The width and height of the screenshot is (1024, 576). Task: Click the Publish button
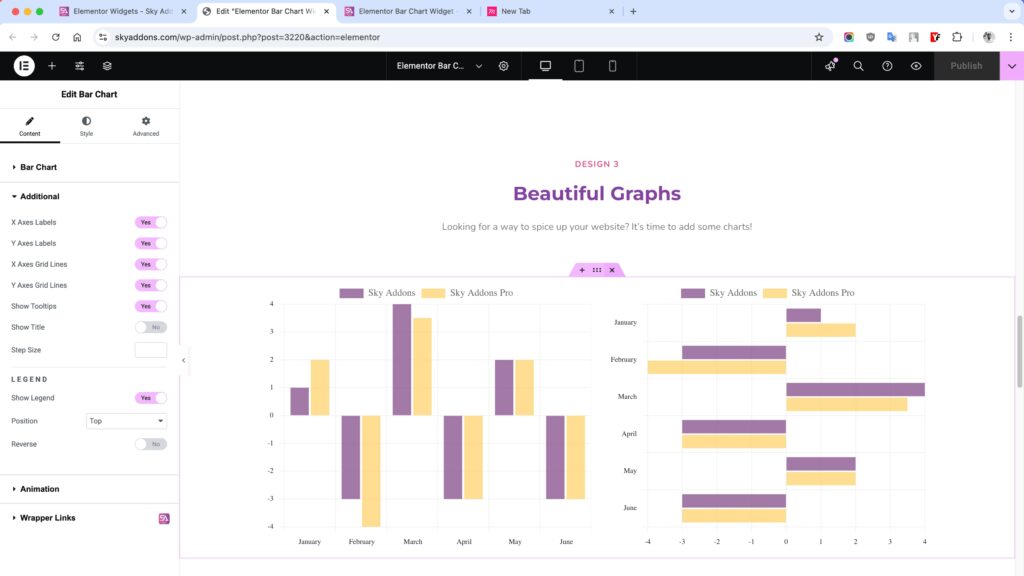click(x=966, y=66)
